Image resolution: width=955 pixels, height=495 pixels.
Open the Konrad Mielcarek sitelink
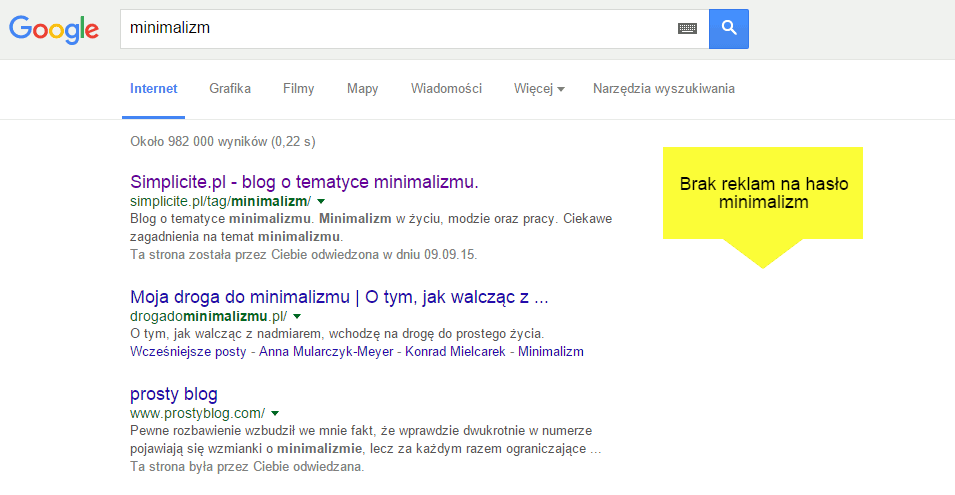point(455,352)
